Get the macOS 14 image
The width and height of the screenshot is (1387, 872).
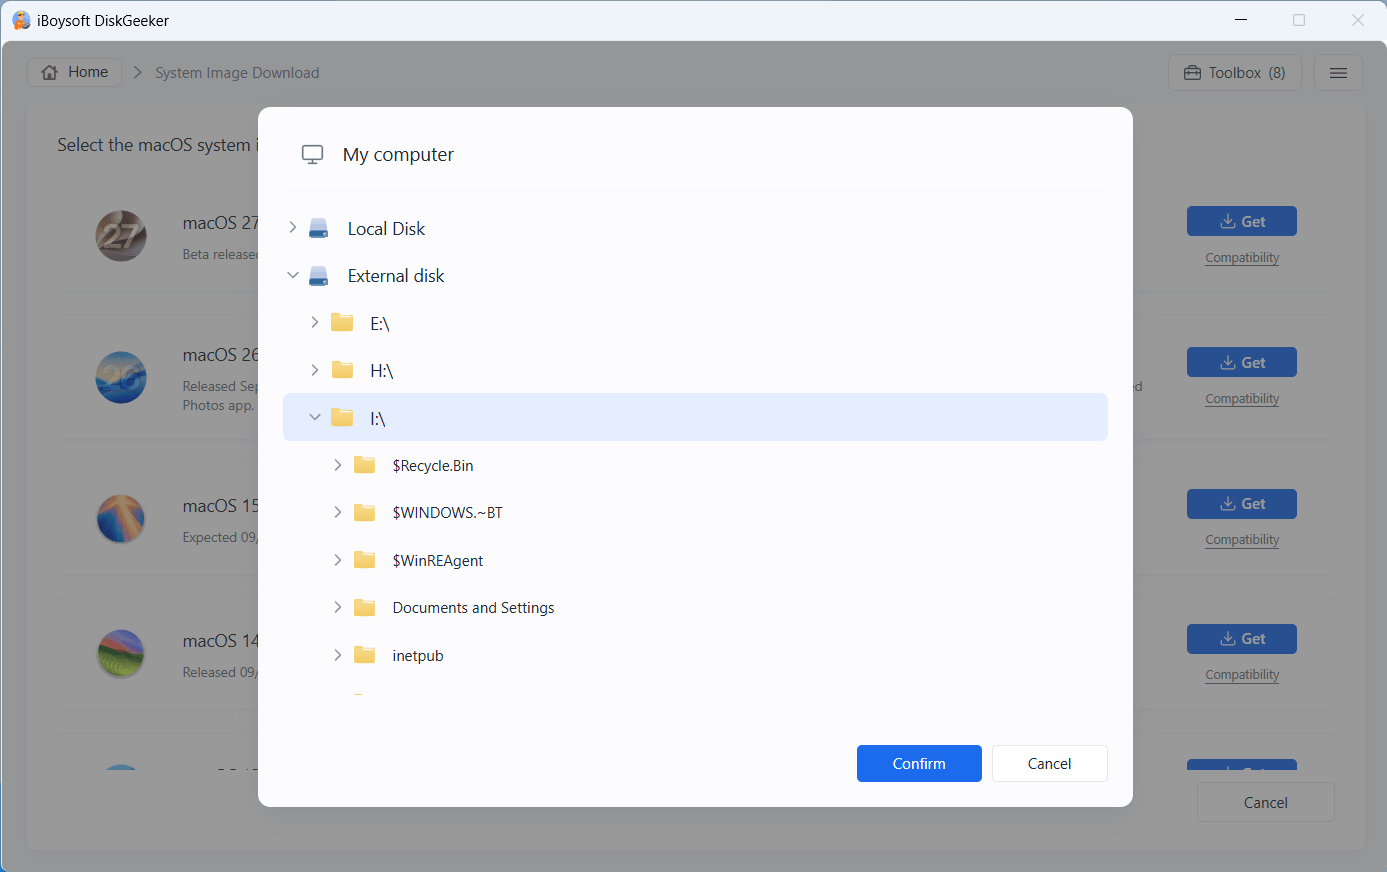point(1241,639)
